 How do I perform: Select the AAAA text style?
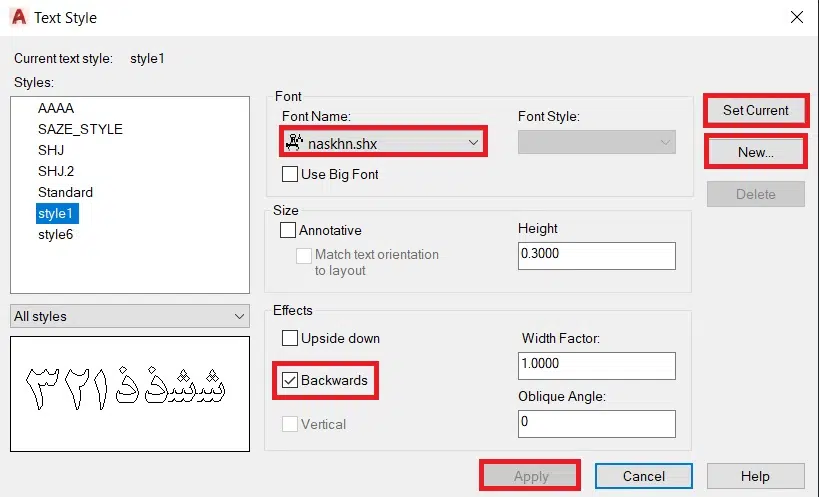pyautogui.click(x=56, y=108)
